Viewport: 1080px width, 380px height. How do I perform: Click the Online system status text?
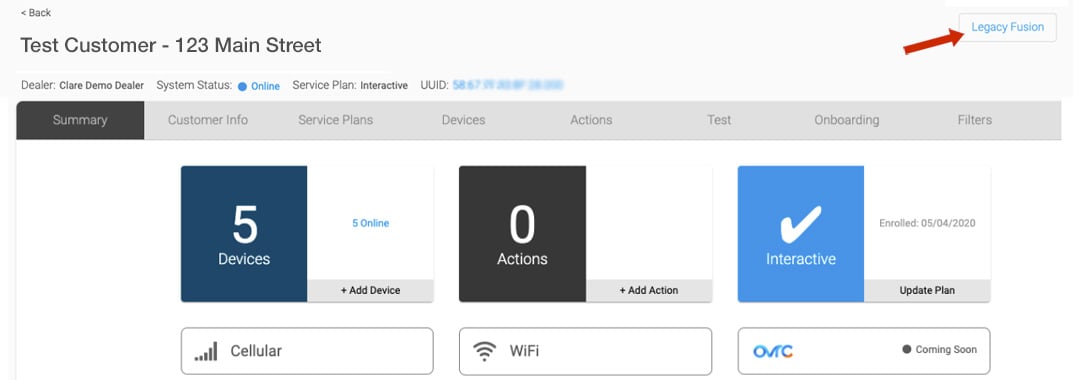(x=265, y=87)
